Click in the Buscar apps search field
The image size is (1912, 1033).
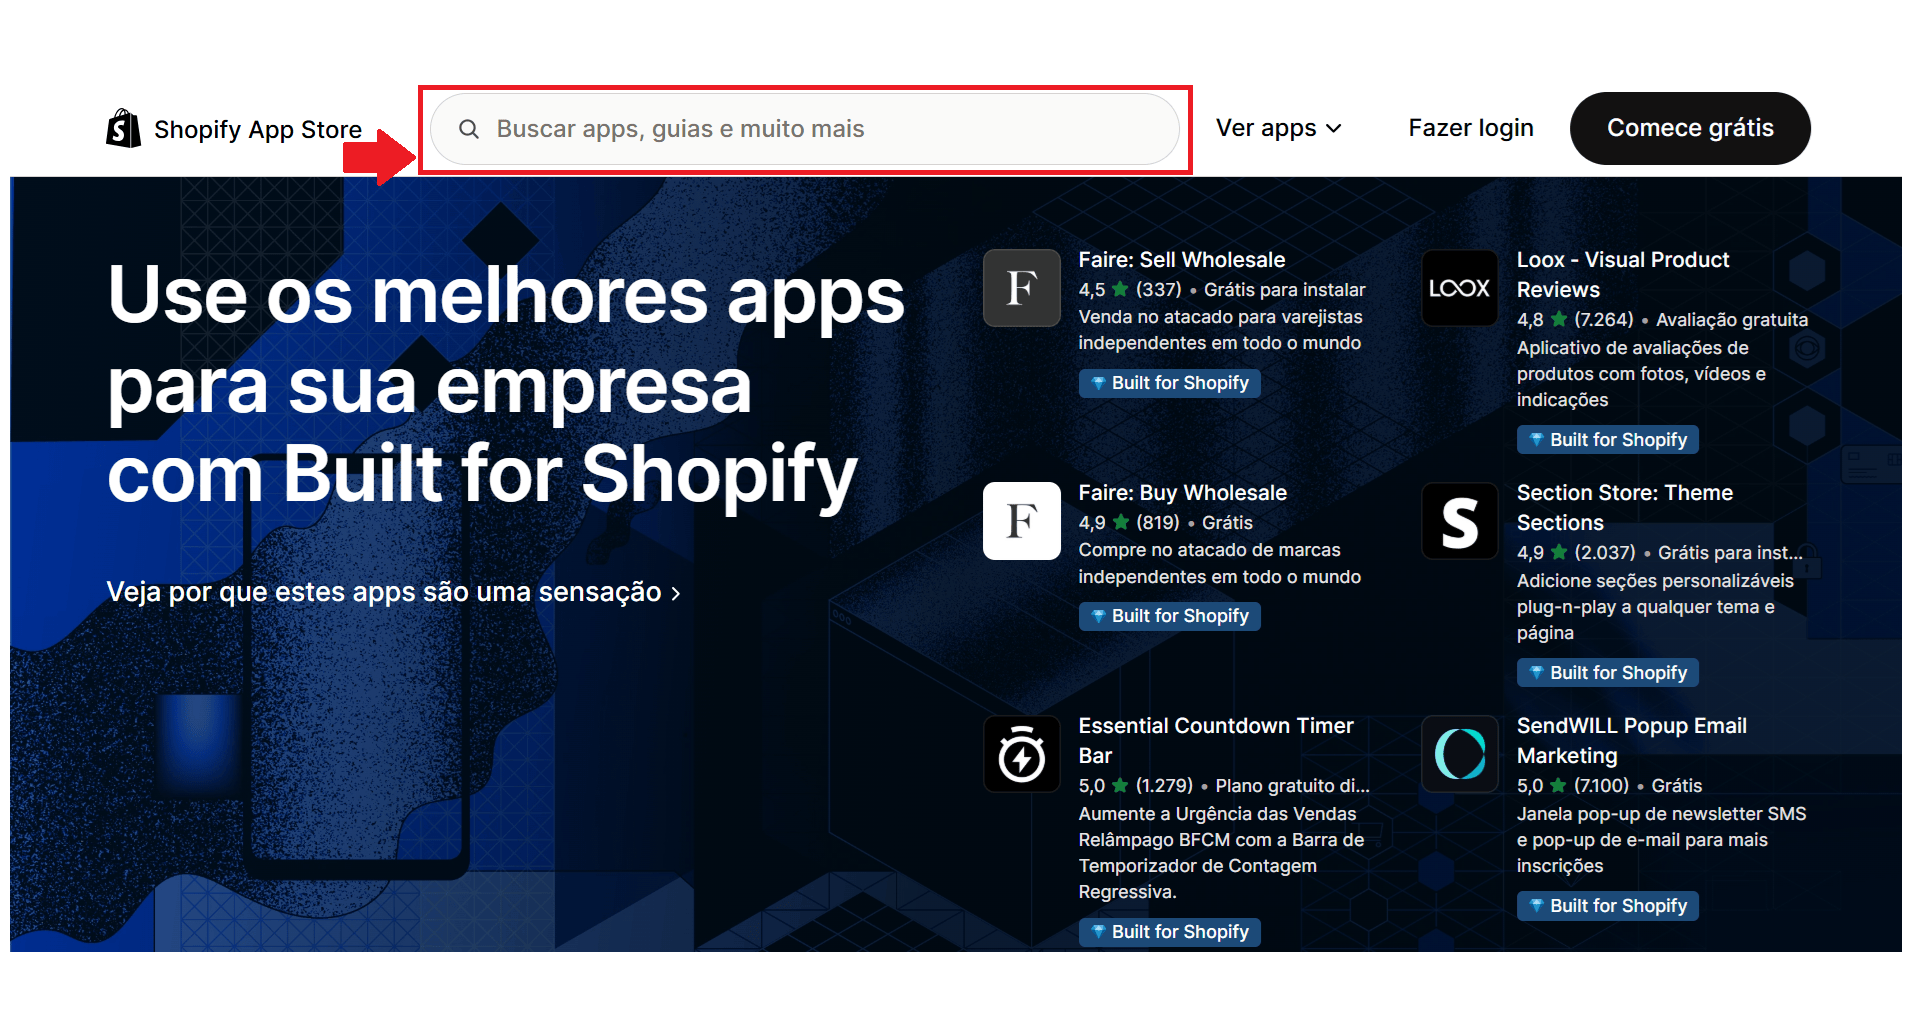[x=804, y=129]
